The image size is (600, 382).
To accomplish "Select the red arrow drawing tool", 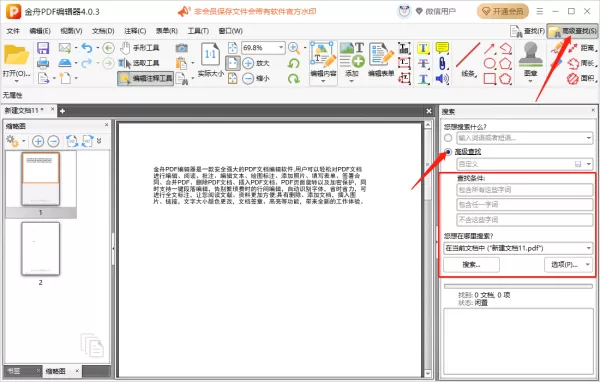I will [x=489, y=48].
